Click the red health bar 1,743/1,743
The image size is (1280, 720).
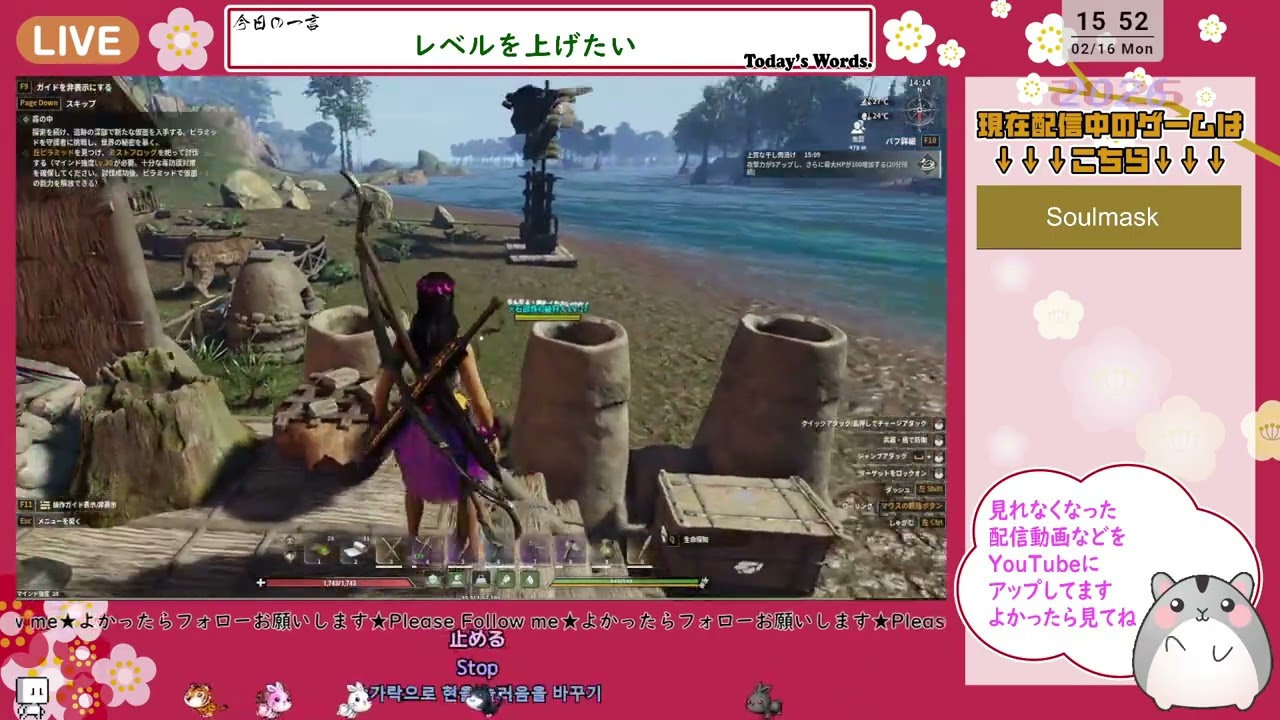pos(340,582)
